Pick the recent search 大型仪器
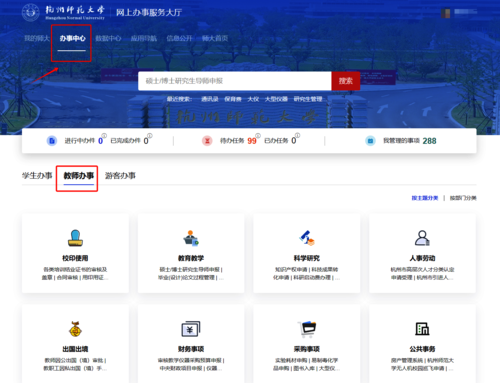500x383 pixels. (x=276, y=99)
